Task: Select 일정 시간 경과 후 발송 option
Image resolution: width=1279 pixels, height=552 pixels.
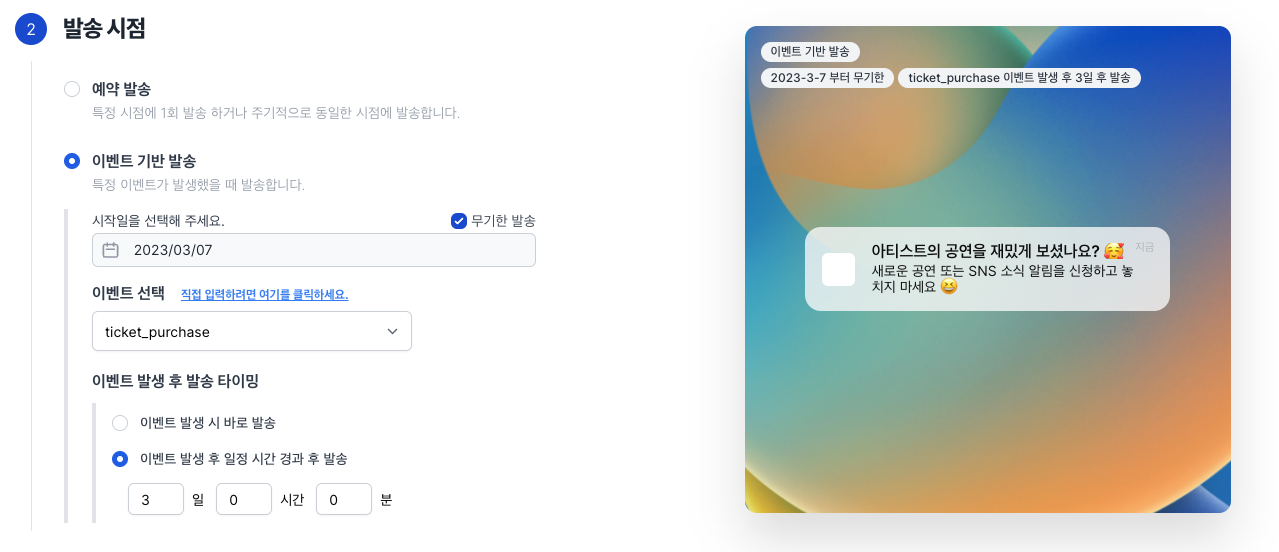Action: [120, 459]
